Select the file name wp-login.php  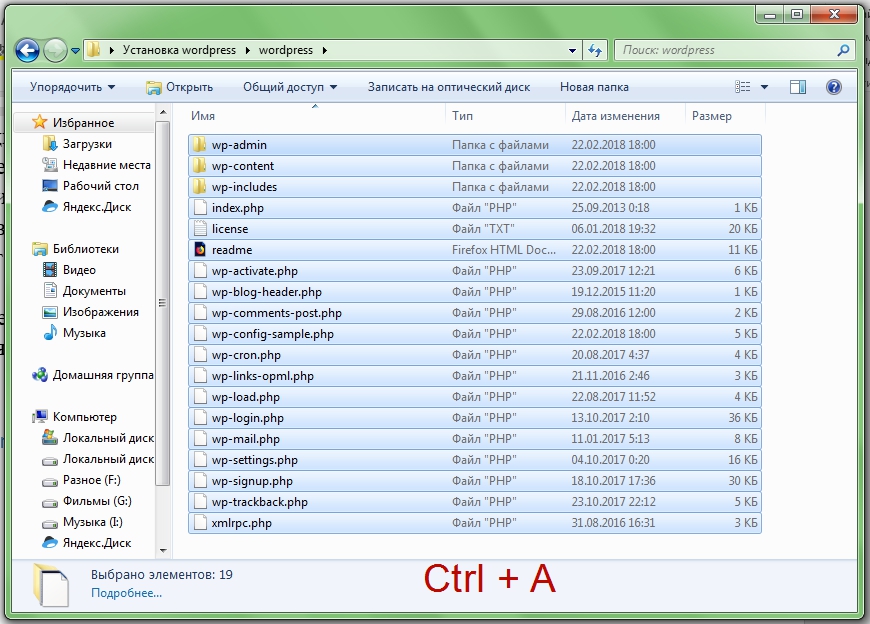tap(247, 418)
